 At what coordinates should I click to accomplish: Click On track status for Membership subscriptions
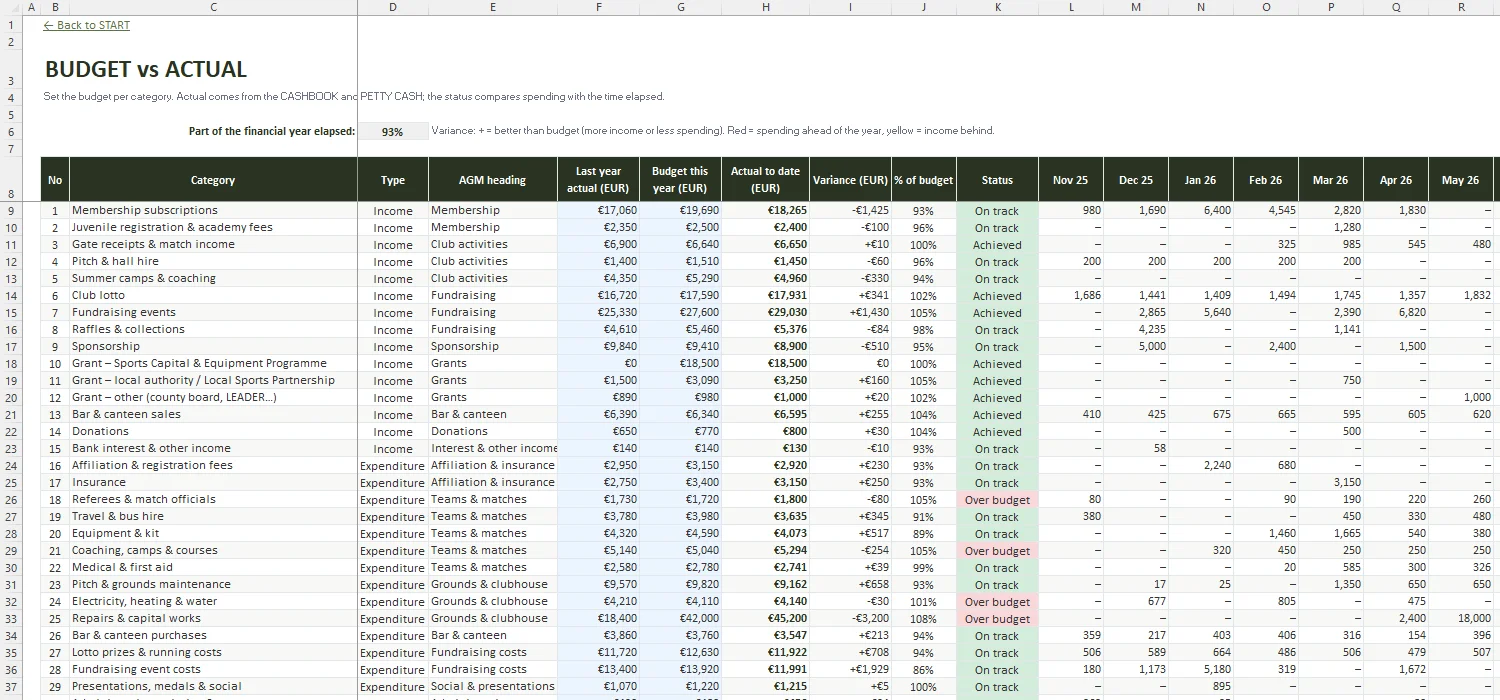[x=997, y=210]
